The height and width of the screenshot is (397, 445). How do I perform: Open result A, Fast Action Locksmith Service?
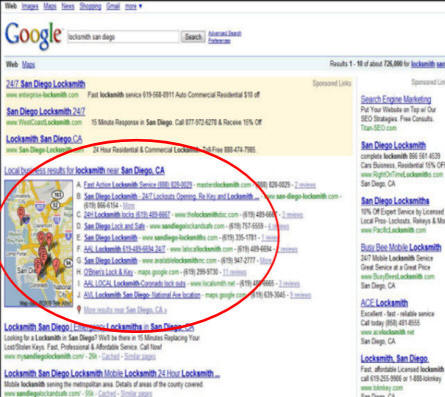(x=138, y=185)
